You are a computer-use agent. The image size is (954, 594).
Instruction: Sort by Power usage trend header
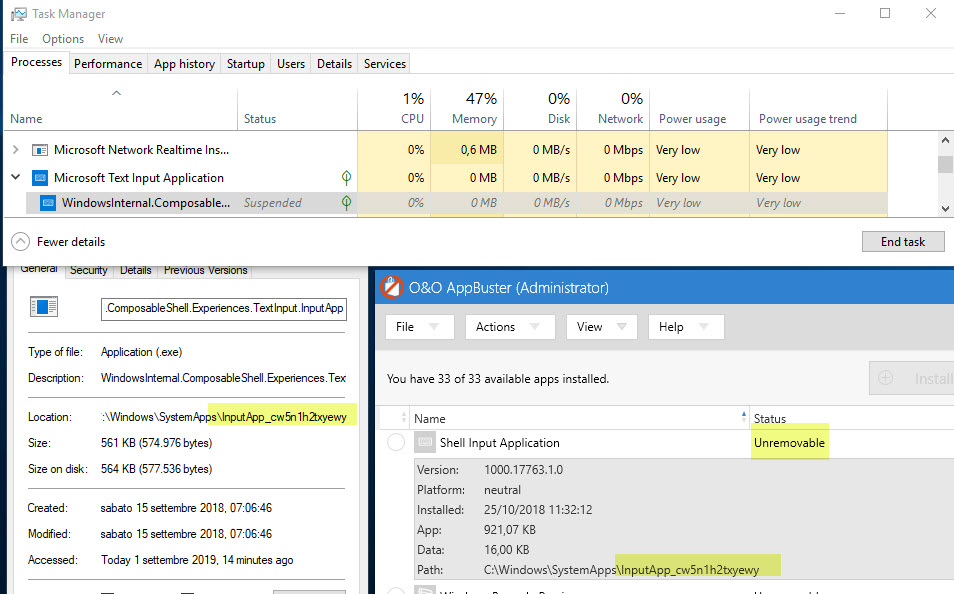(818, 109)
